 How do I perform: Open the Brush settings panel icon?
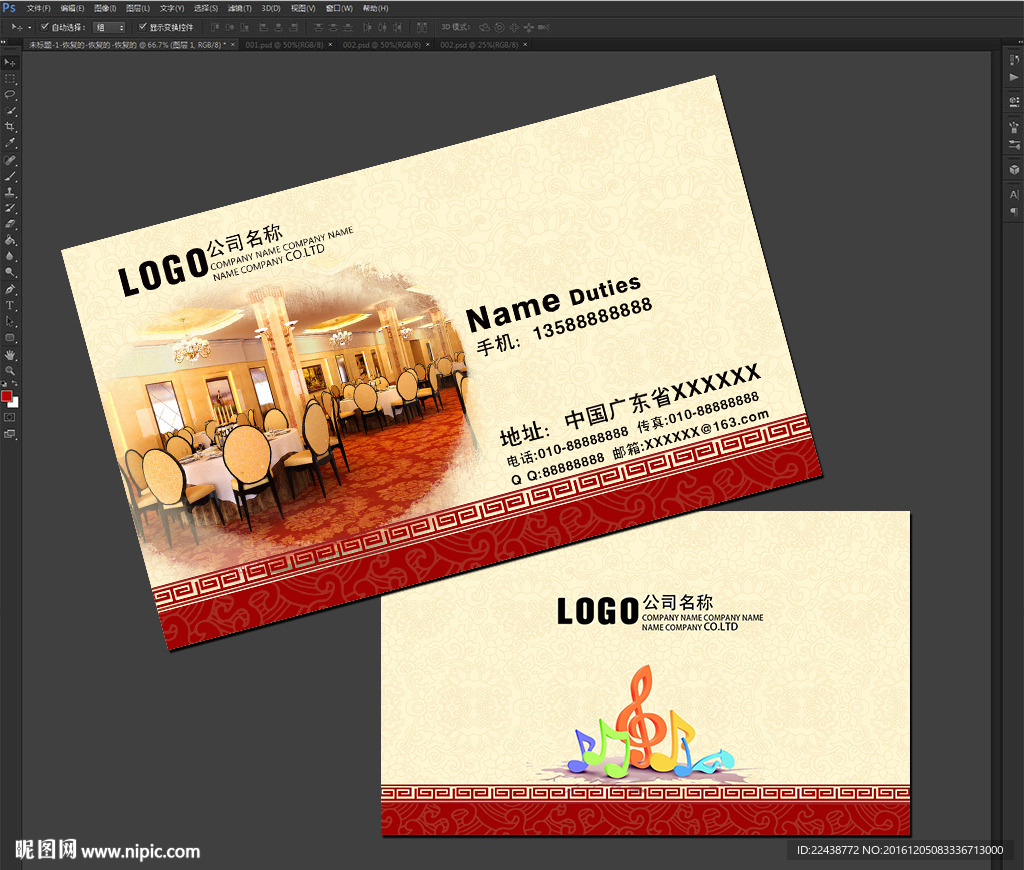[x=1014, y=144]
